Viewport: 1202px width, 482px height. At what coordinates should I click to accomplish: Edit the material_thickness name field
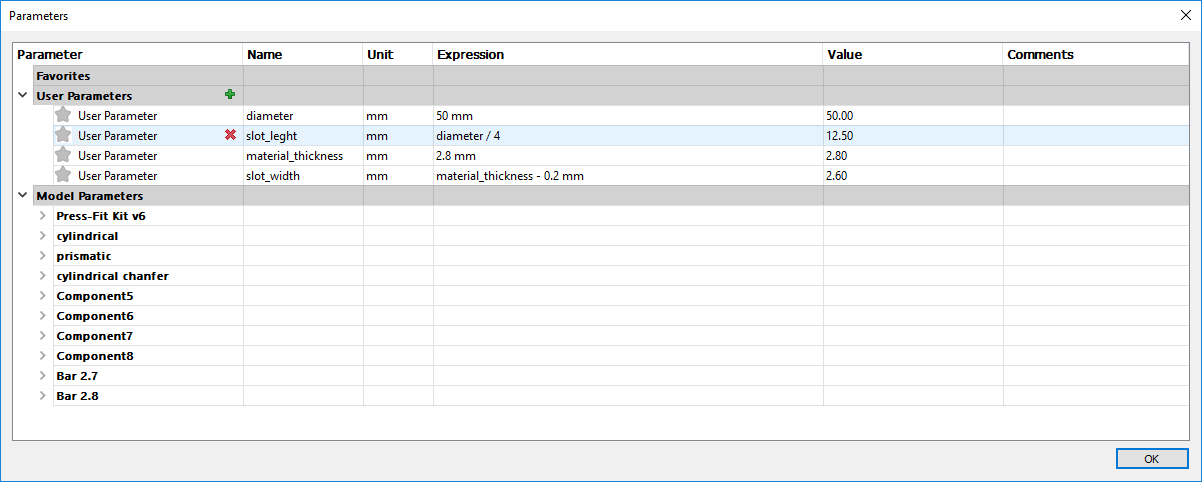[x=303, y=155]
